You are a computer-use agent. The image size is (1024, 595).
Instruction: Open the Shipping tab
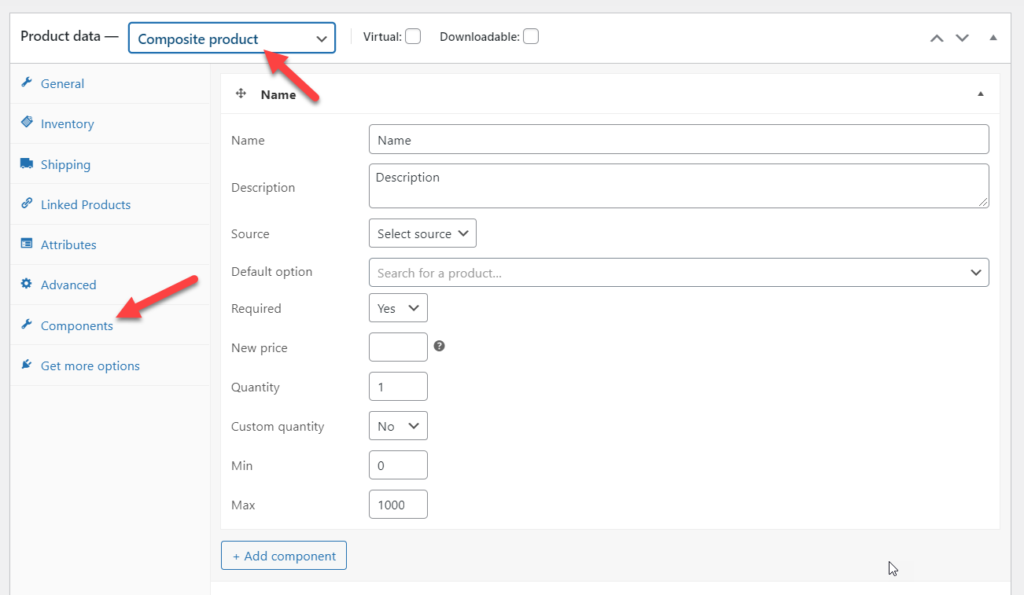point(110,165)
